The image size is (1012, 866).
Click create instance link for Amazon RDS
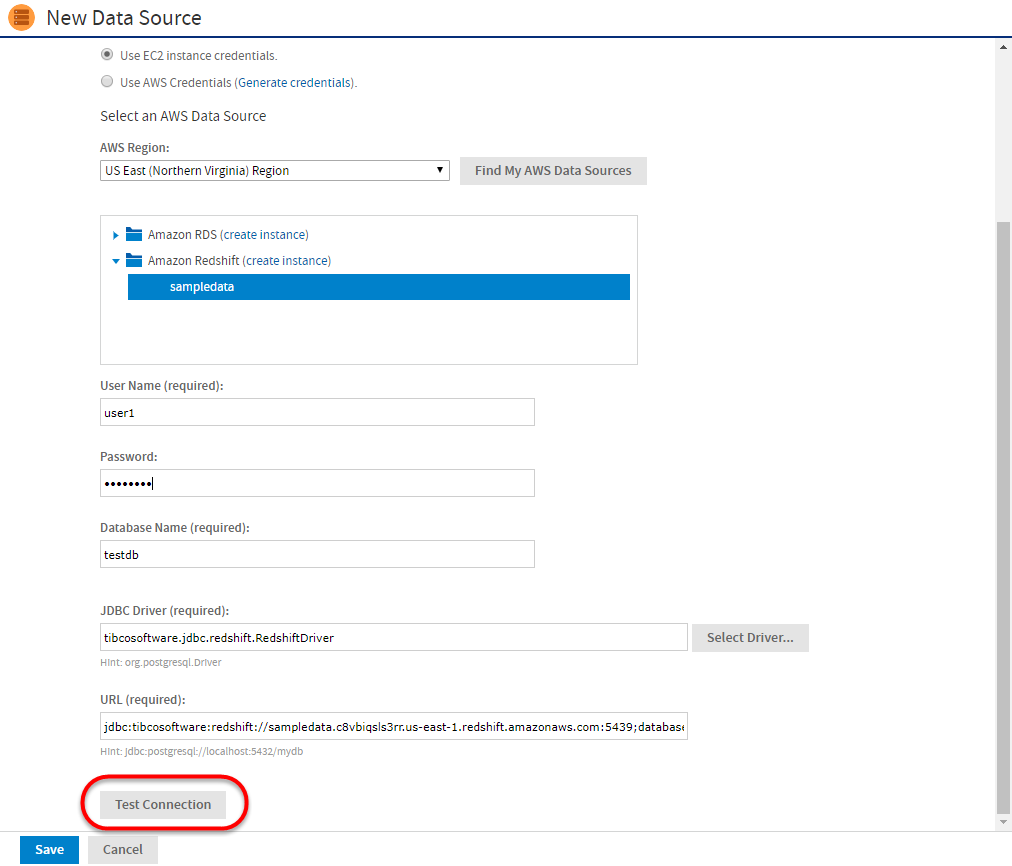click(266, 235)
